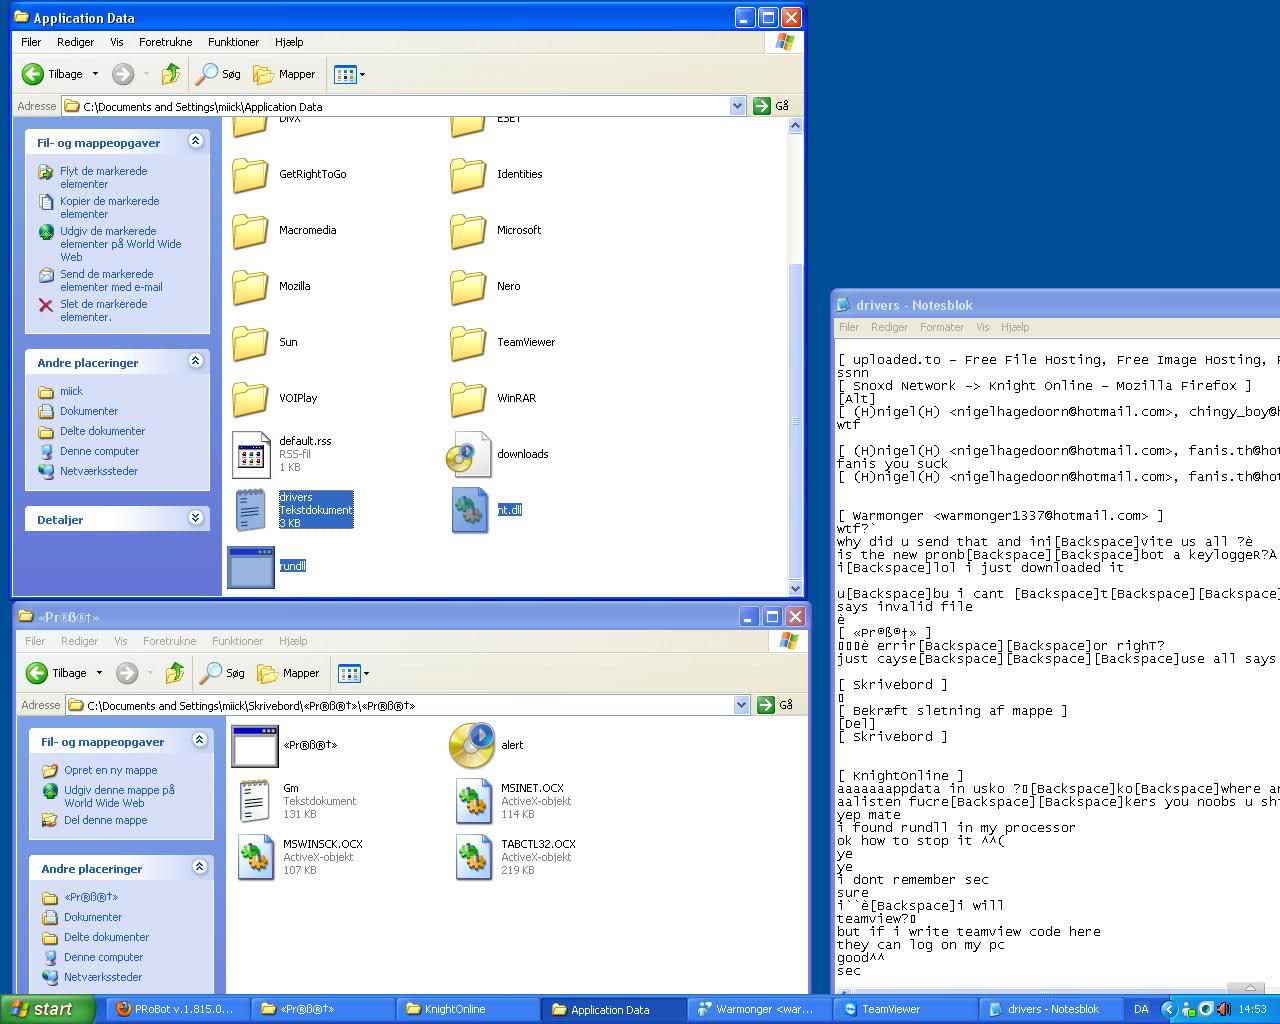
Task: Select the «Pr®ß®†» application icon in file list
Action: click(255, 745)
